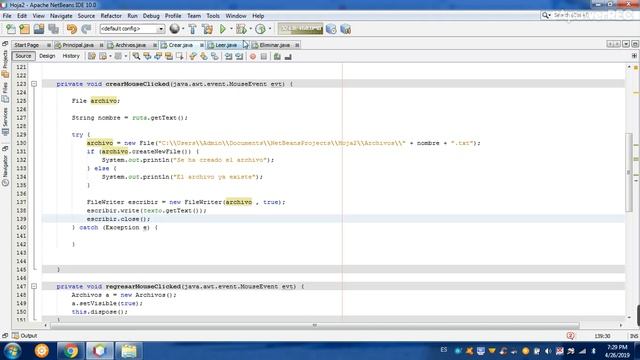
Task: Switch to Source view
Action: [x=23, y=56]
